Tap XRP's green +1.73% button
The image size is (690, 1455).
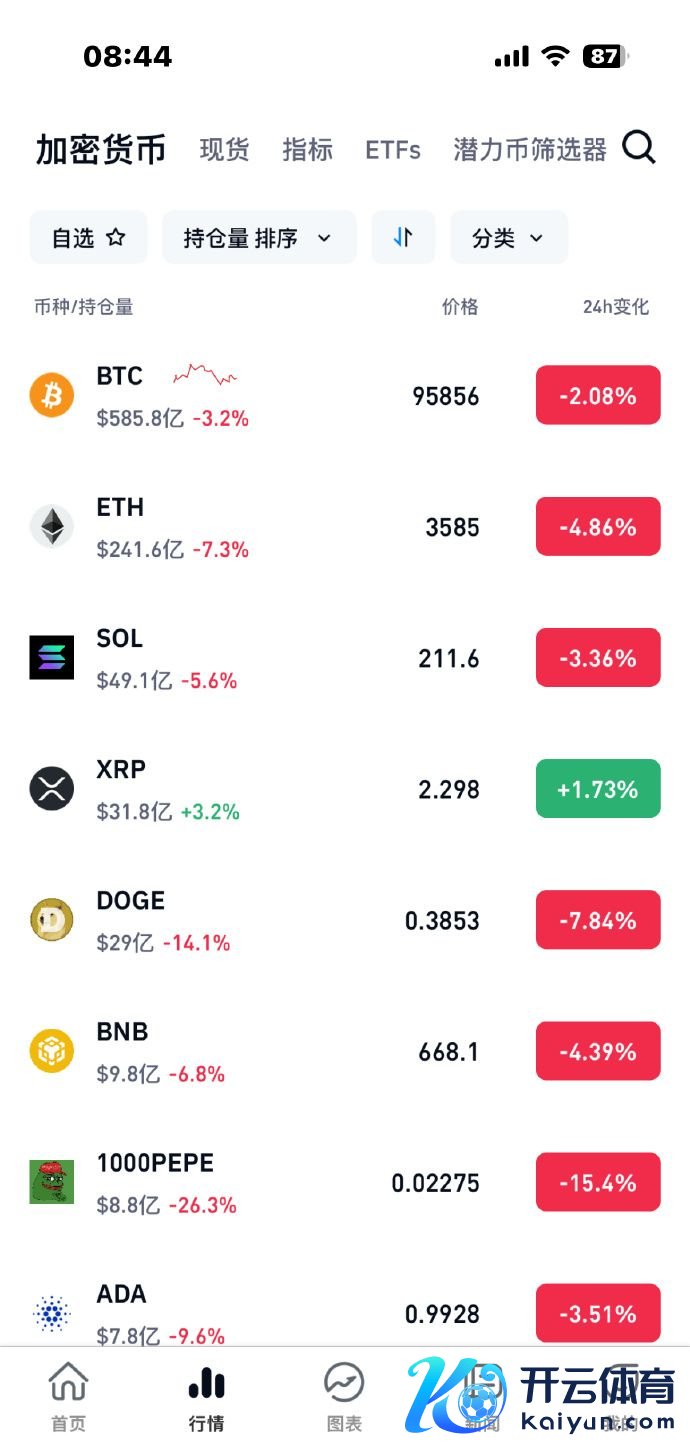click(x=598, y=789)
